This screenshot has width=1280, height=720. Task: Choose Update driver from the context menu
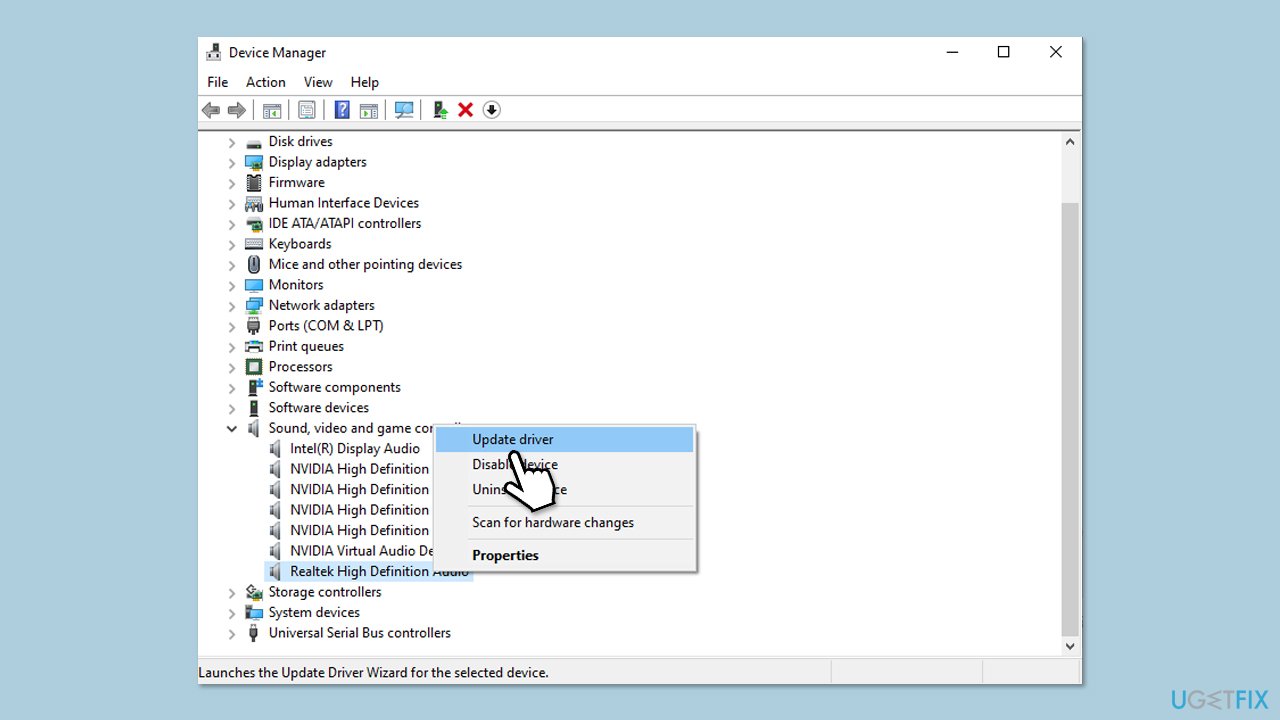(564, 439)
